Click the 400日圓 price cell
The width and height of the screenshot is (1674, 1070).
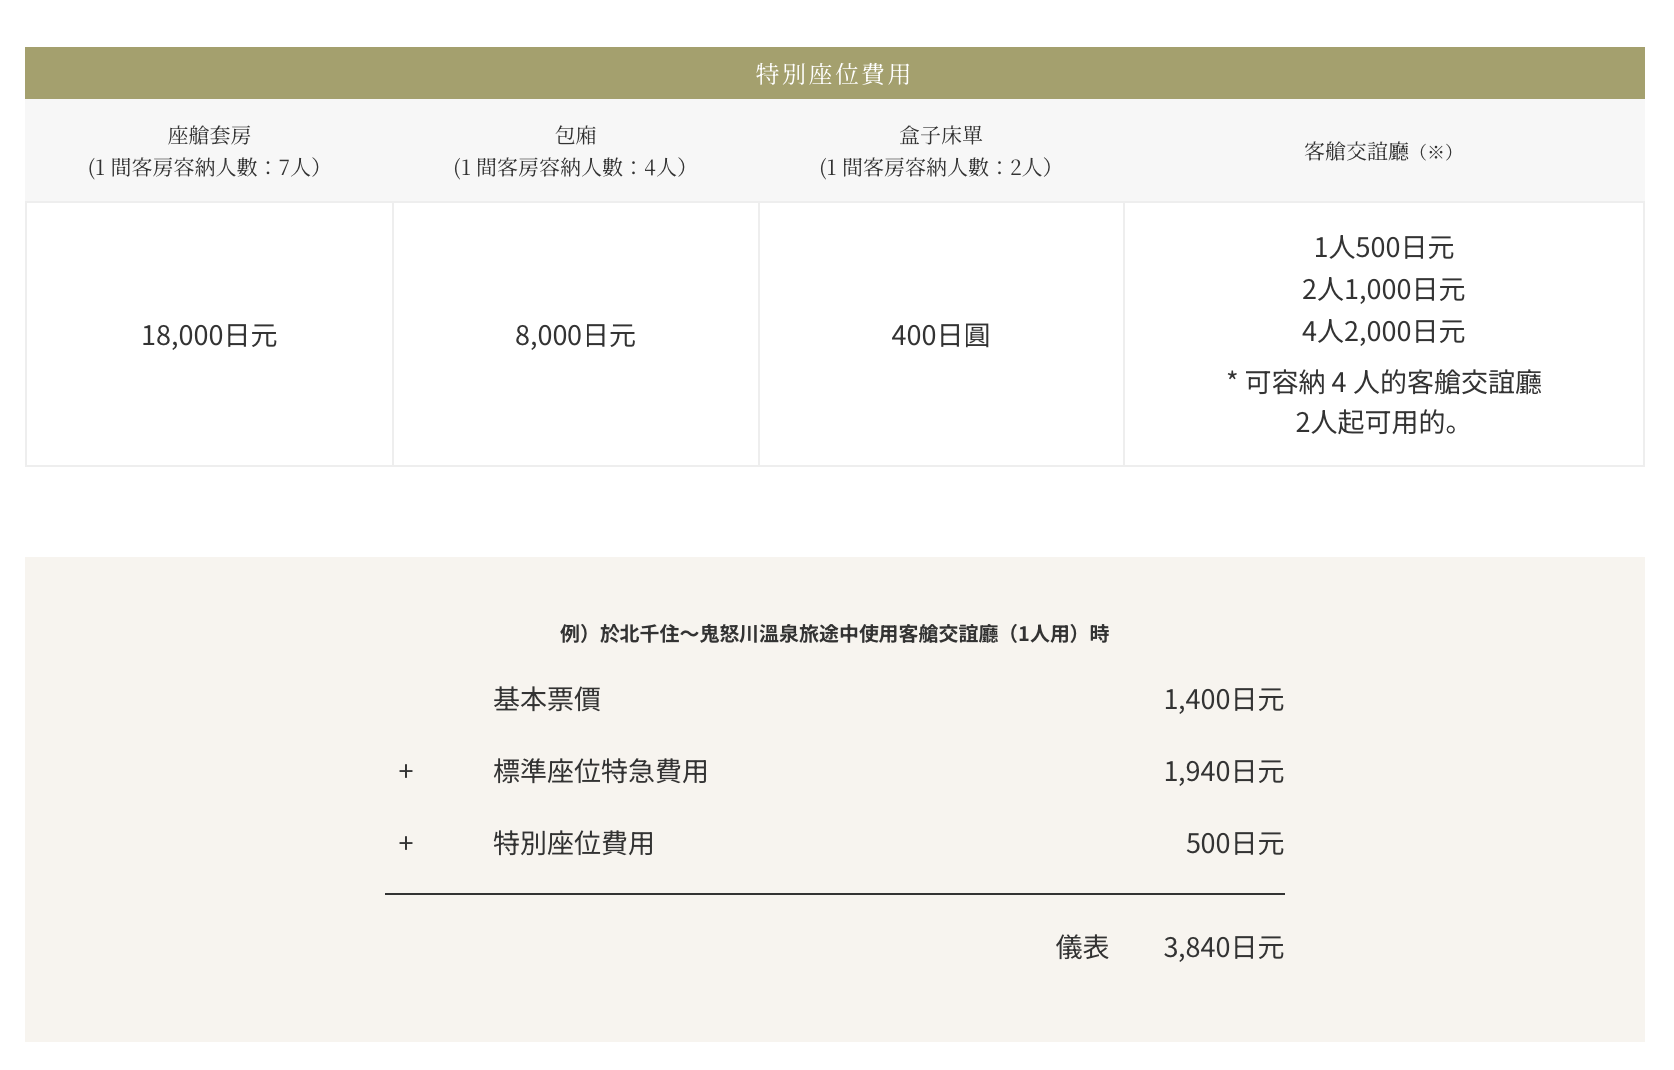[x=940, y=336]
